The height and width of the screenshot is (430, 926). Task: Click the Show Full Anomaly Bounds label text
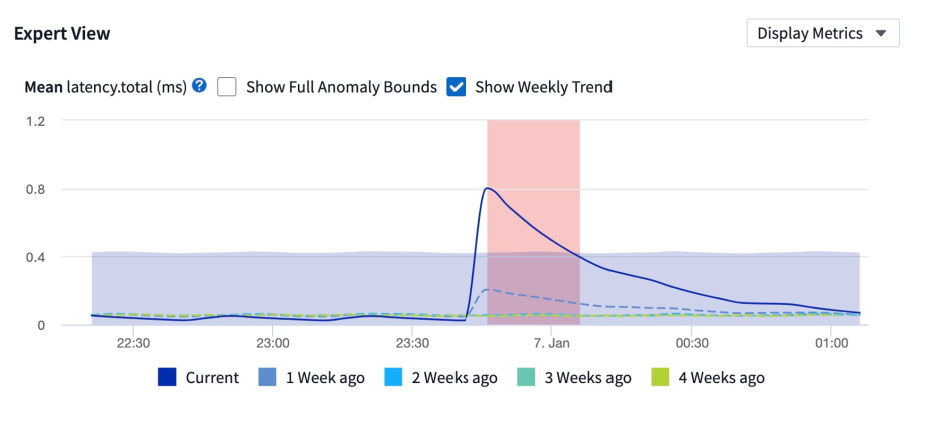coord(341,87)
